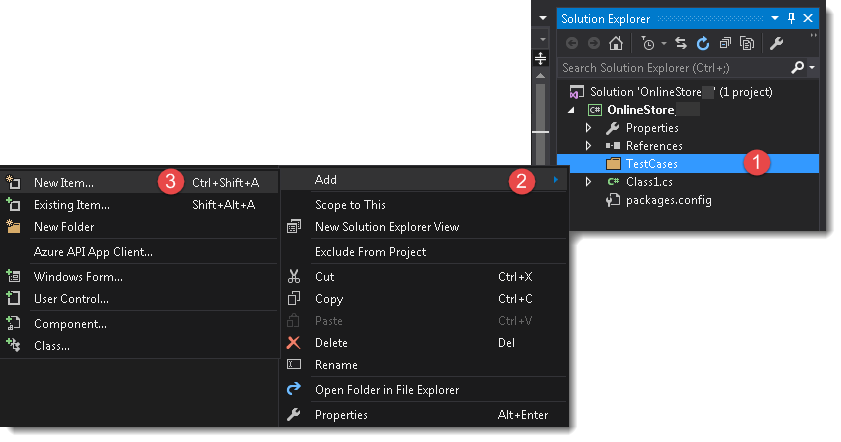841x442 pixels.
Task: Open the pending changes filter dropdown arrow
Action: [x=663, y=44]
